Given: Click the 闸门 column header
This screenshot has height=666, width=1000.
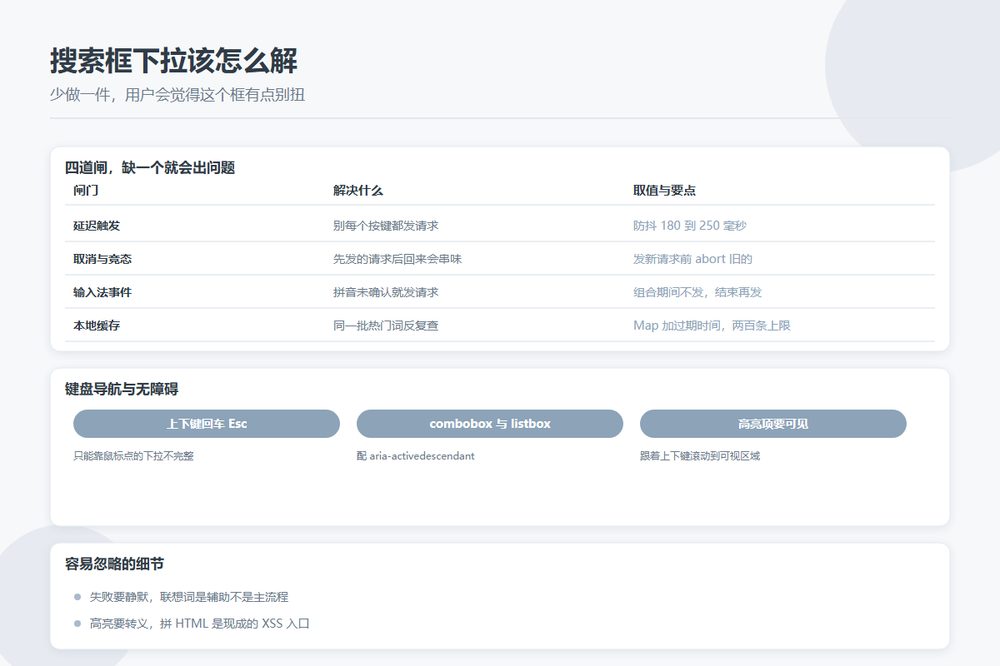Looking at the screenshot, I should click(85, 190).
